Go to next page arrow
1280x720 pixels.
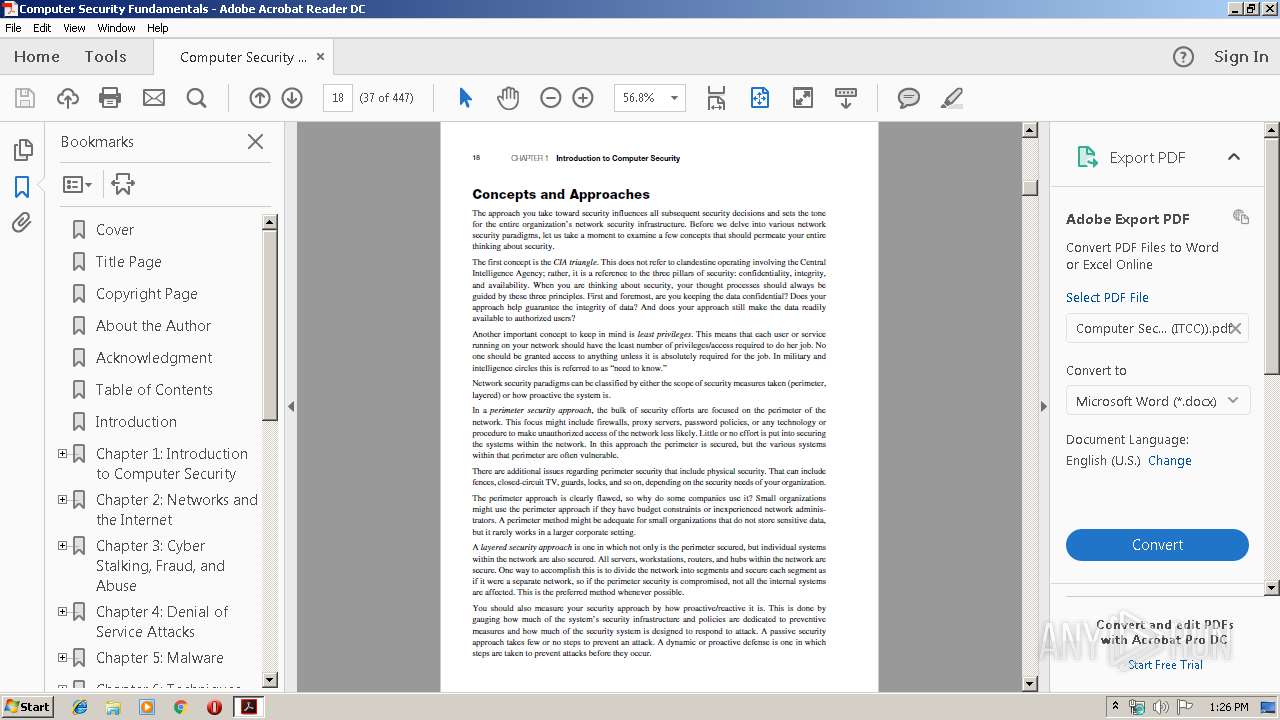(292, 98)
